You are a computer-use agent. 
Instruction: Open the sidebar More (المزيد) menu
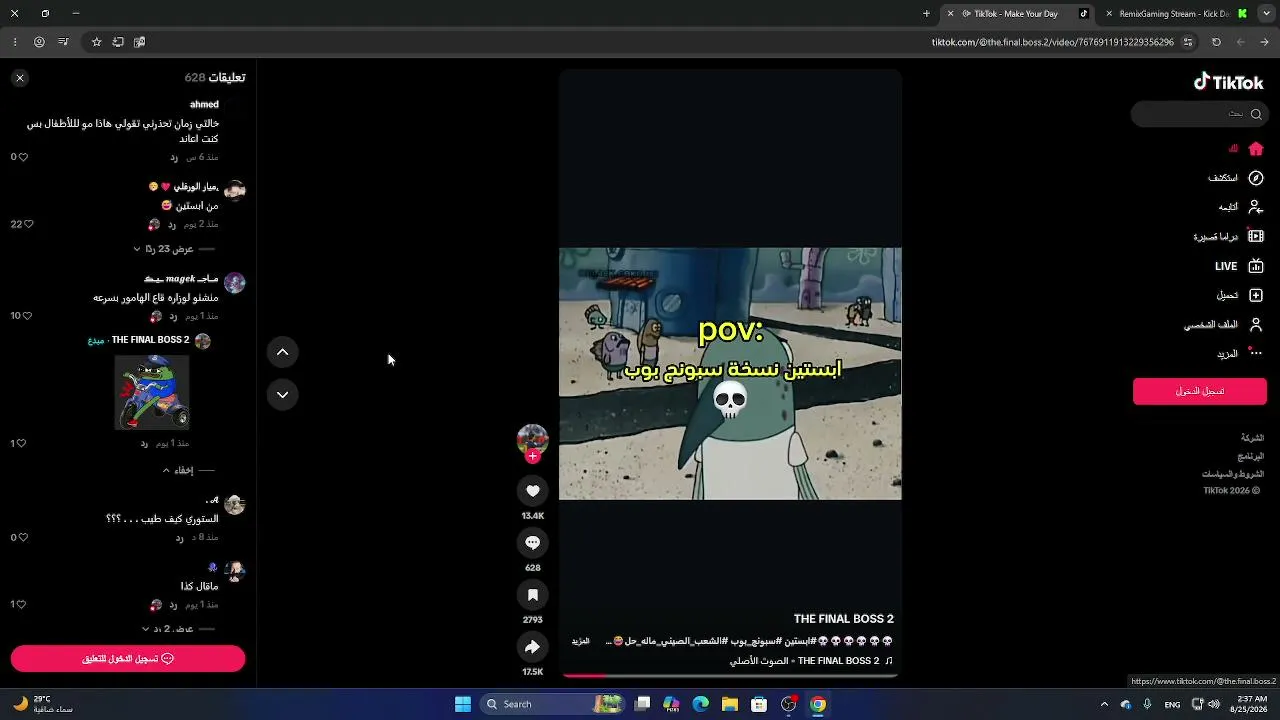point(1238,354)
